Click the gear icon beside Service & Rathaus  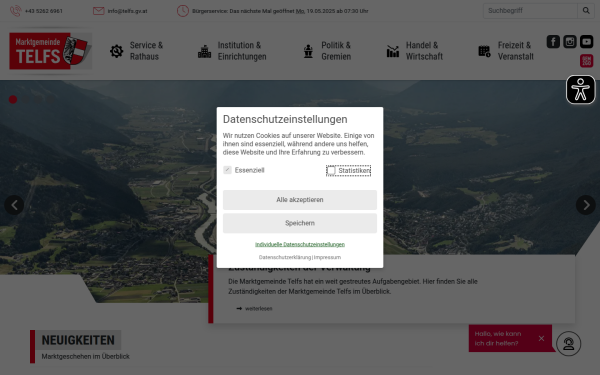point(116,51)
